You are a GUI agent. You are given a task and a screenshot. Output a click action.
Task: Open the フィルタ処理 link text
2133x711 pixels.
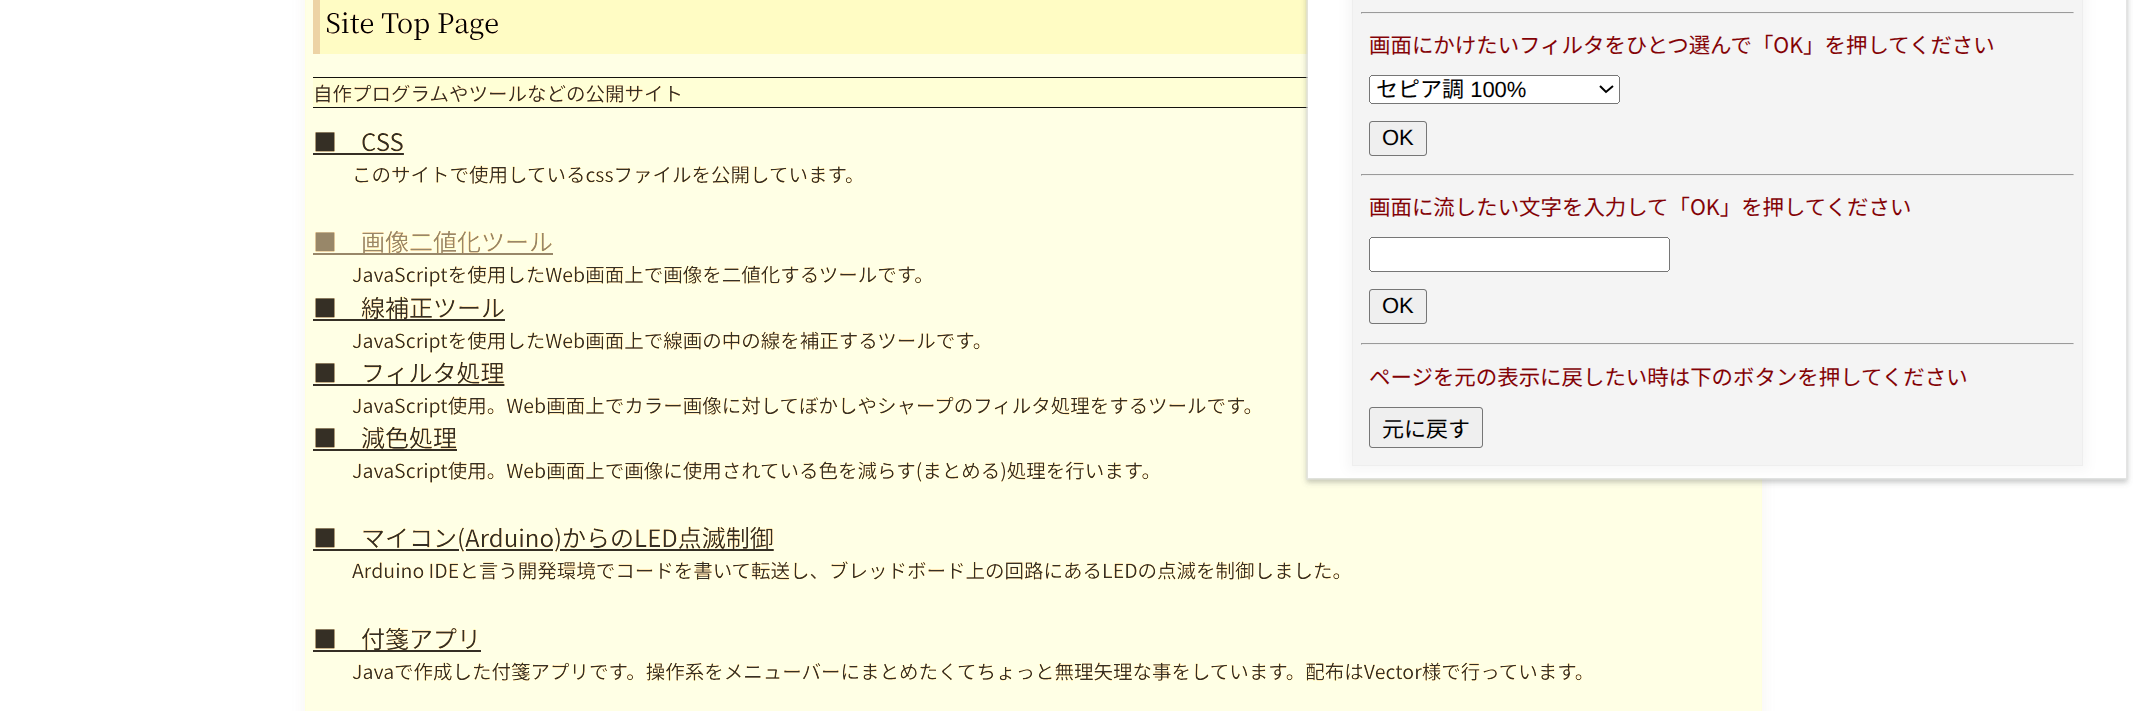tap(432, 373)
